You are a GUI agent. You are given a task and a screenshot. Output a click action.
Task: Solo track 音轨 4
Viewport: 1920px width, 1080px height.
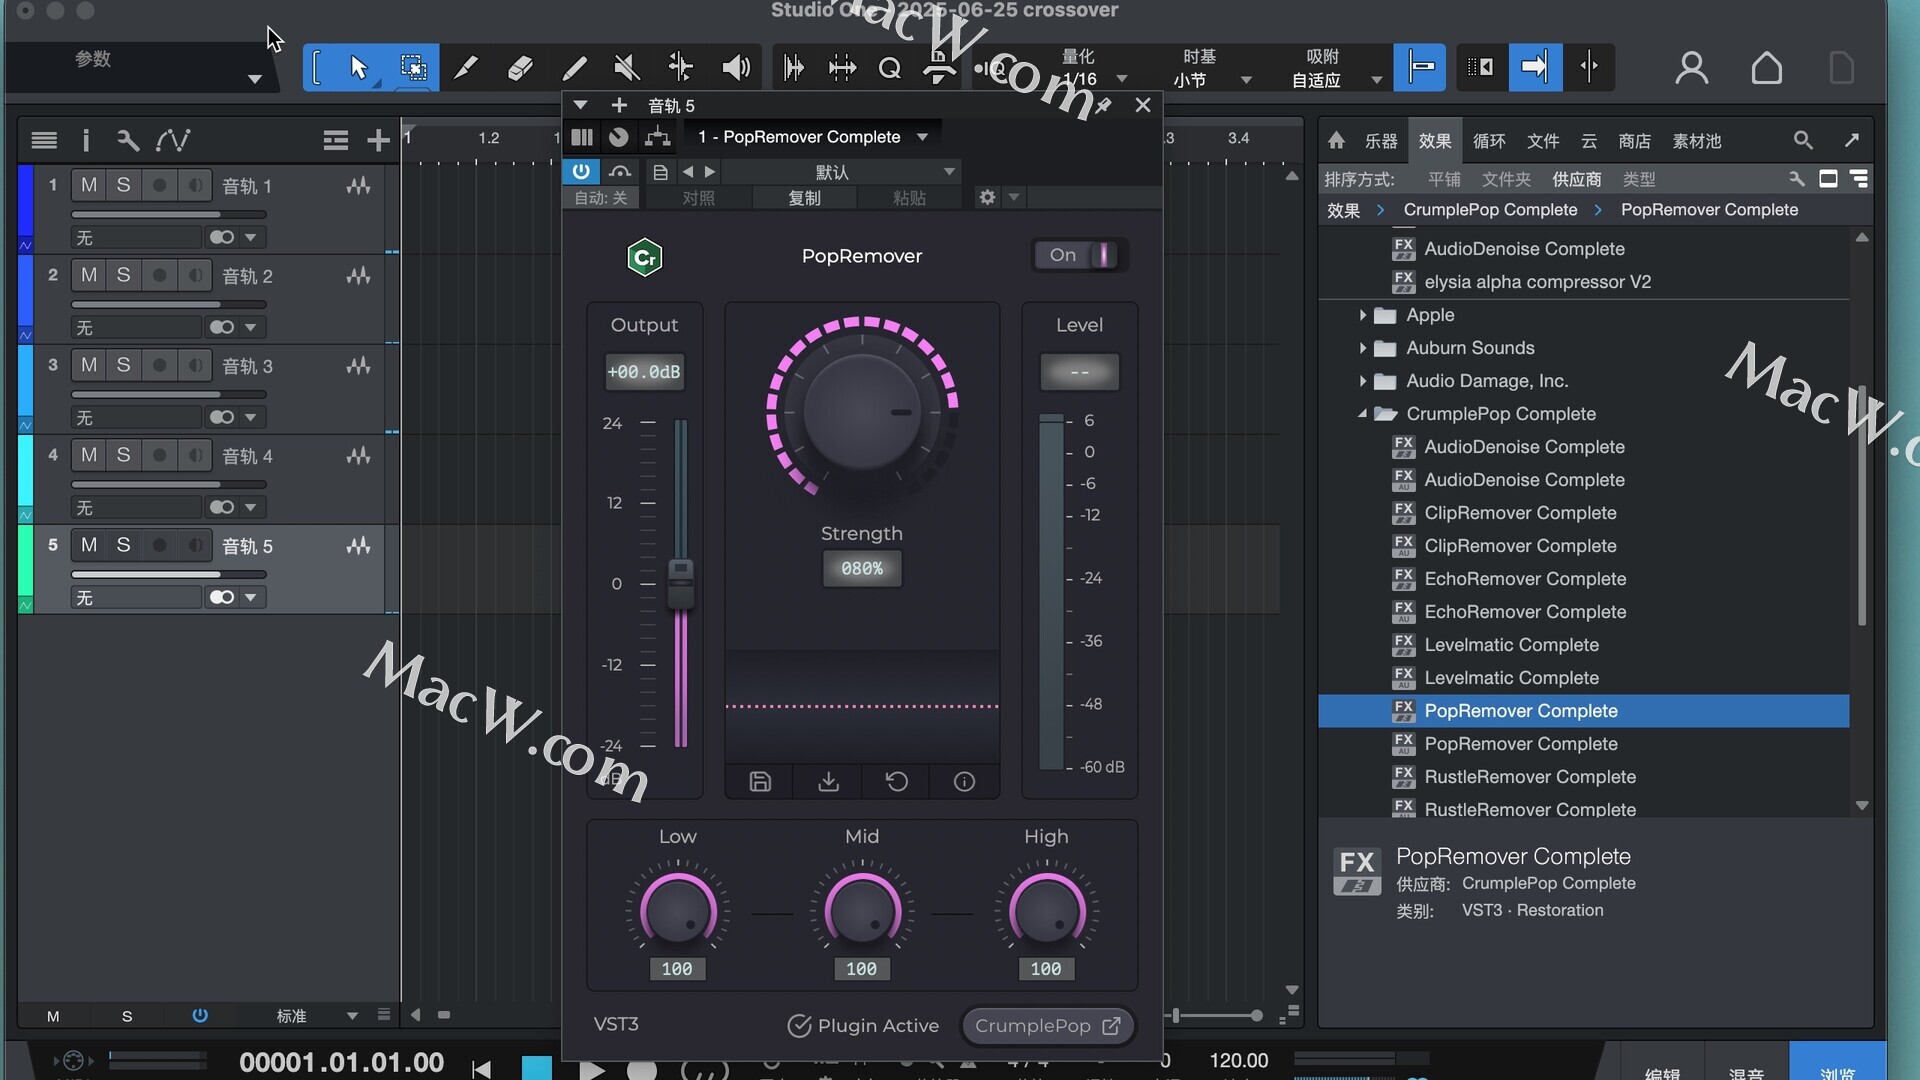[x=123, y=455]
